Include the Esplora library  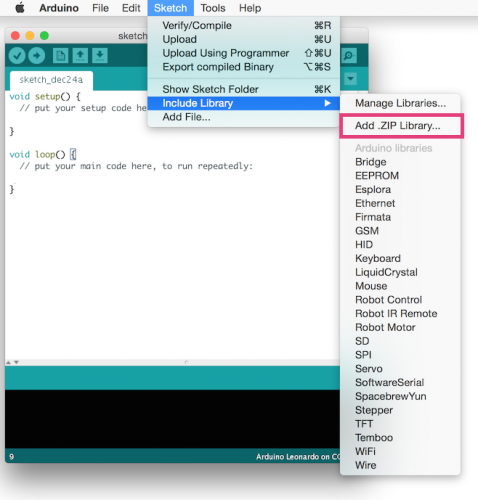[400, 189]
